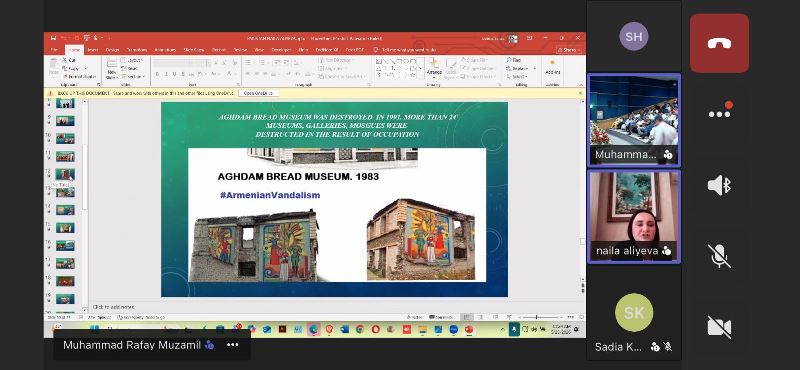This screenshot has height=370, width=800.
Task: Toggle Bold formatting
Action: tap(157, 74)
